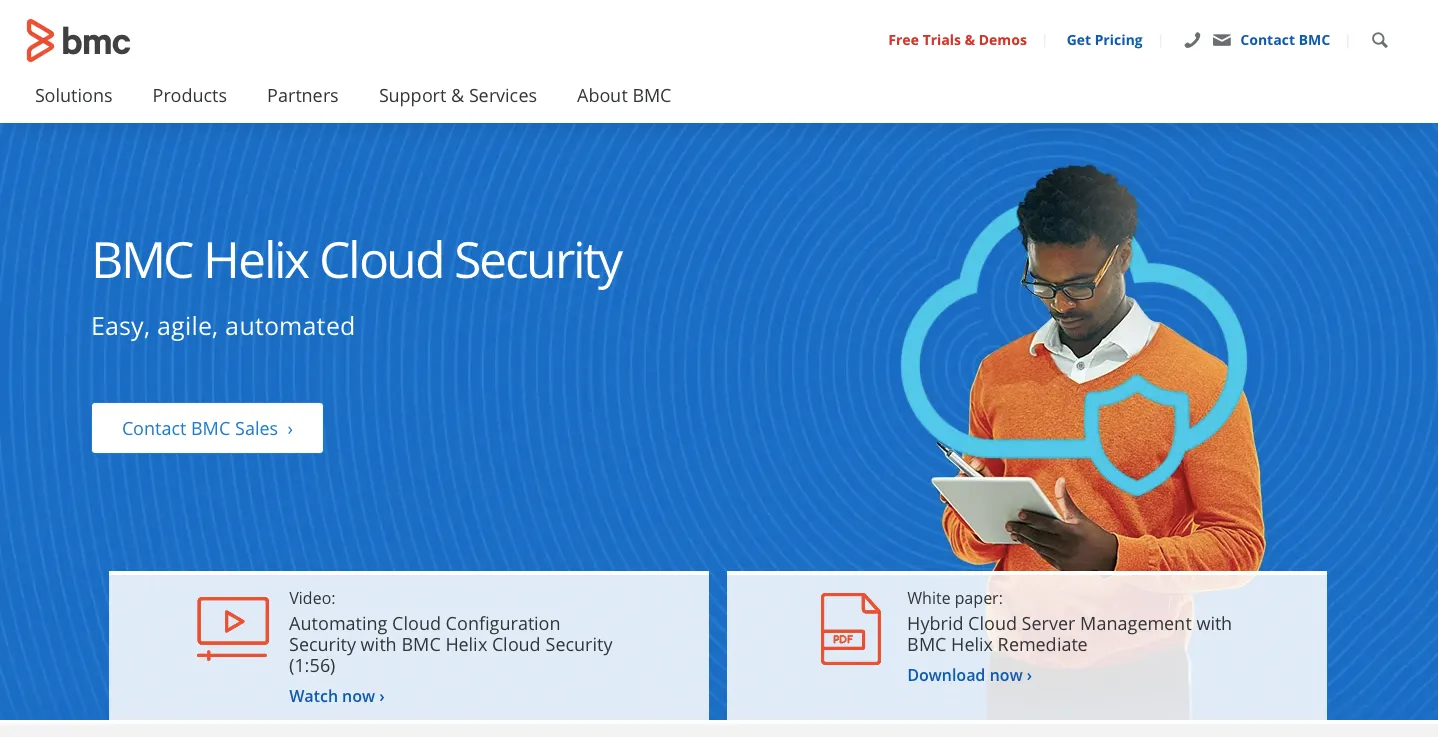Click the video player icon
The height and width of the screenshot is (737, 1438).
click(233, 628)
